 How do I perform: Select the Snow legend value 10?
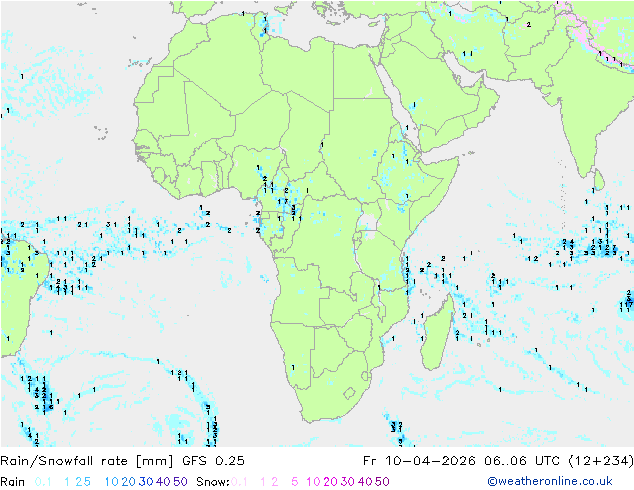pyautogui.click(x=313, y=482)
